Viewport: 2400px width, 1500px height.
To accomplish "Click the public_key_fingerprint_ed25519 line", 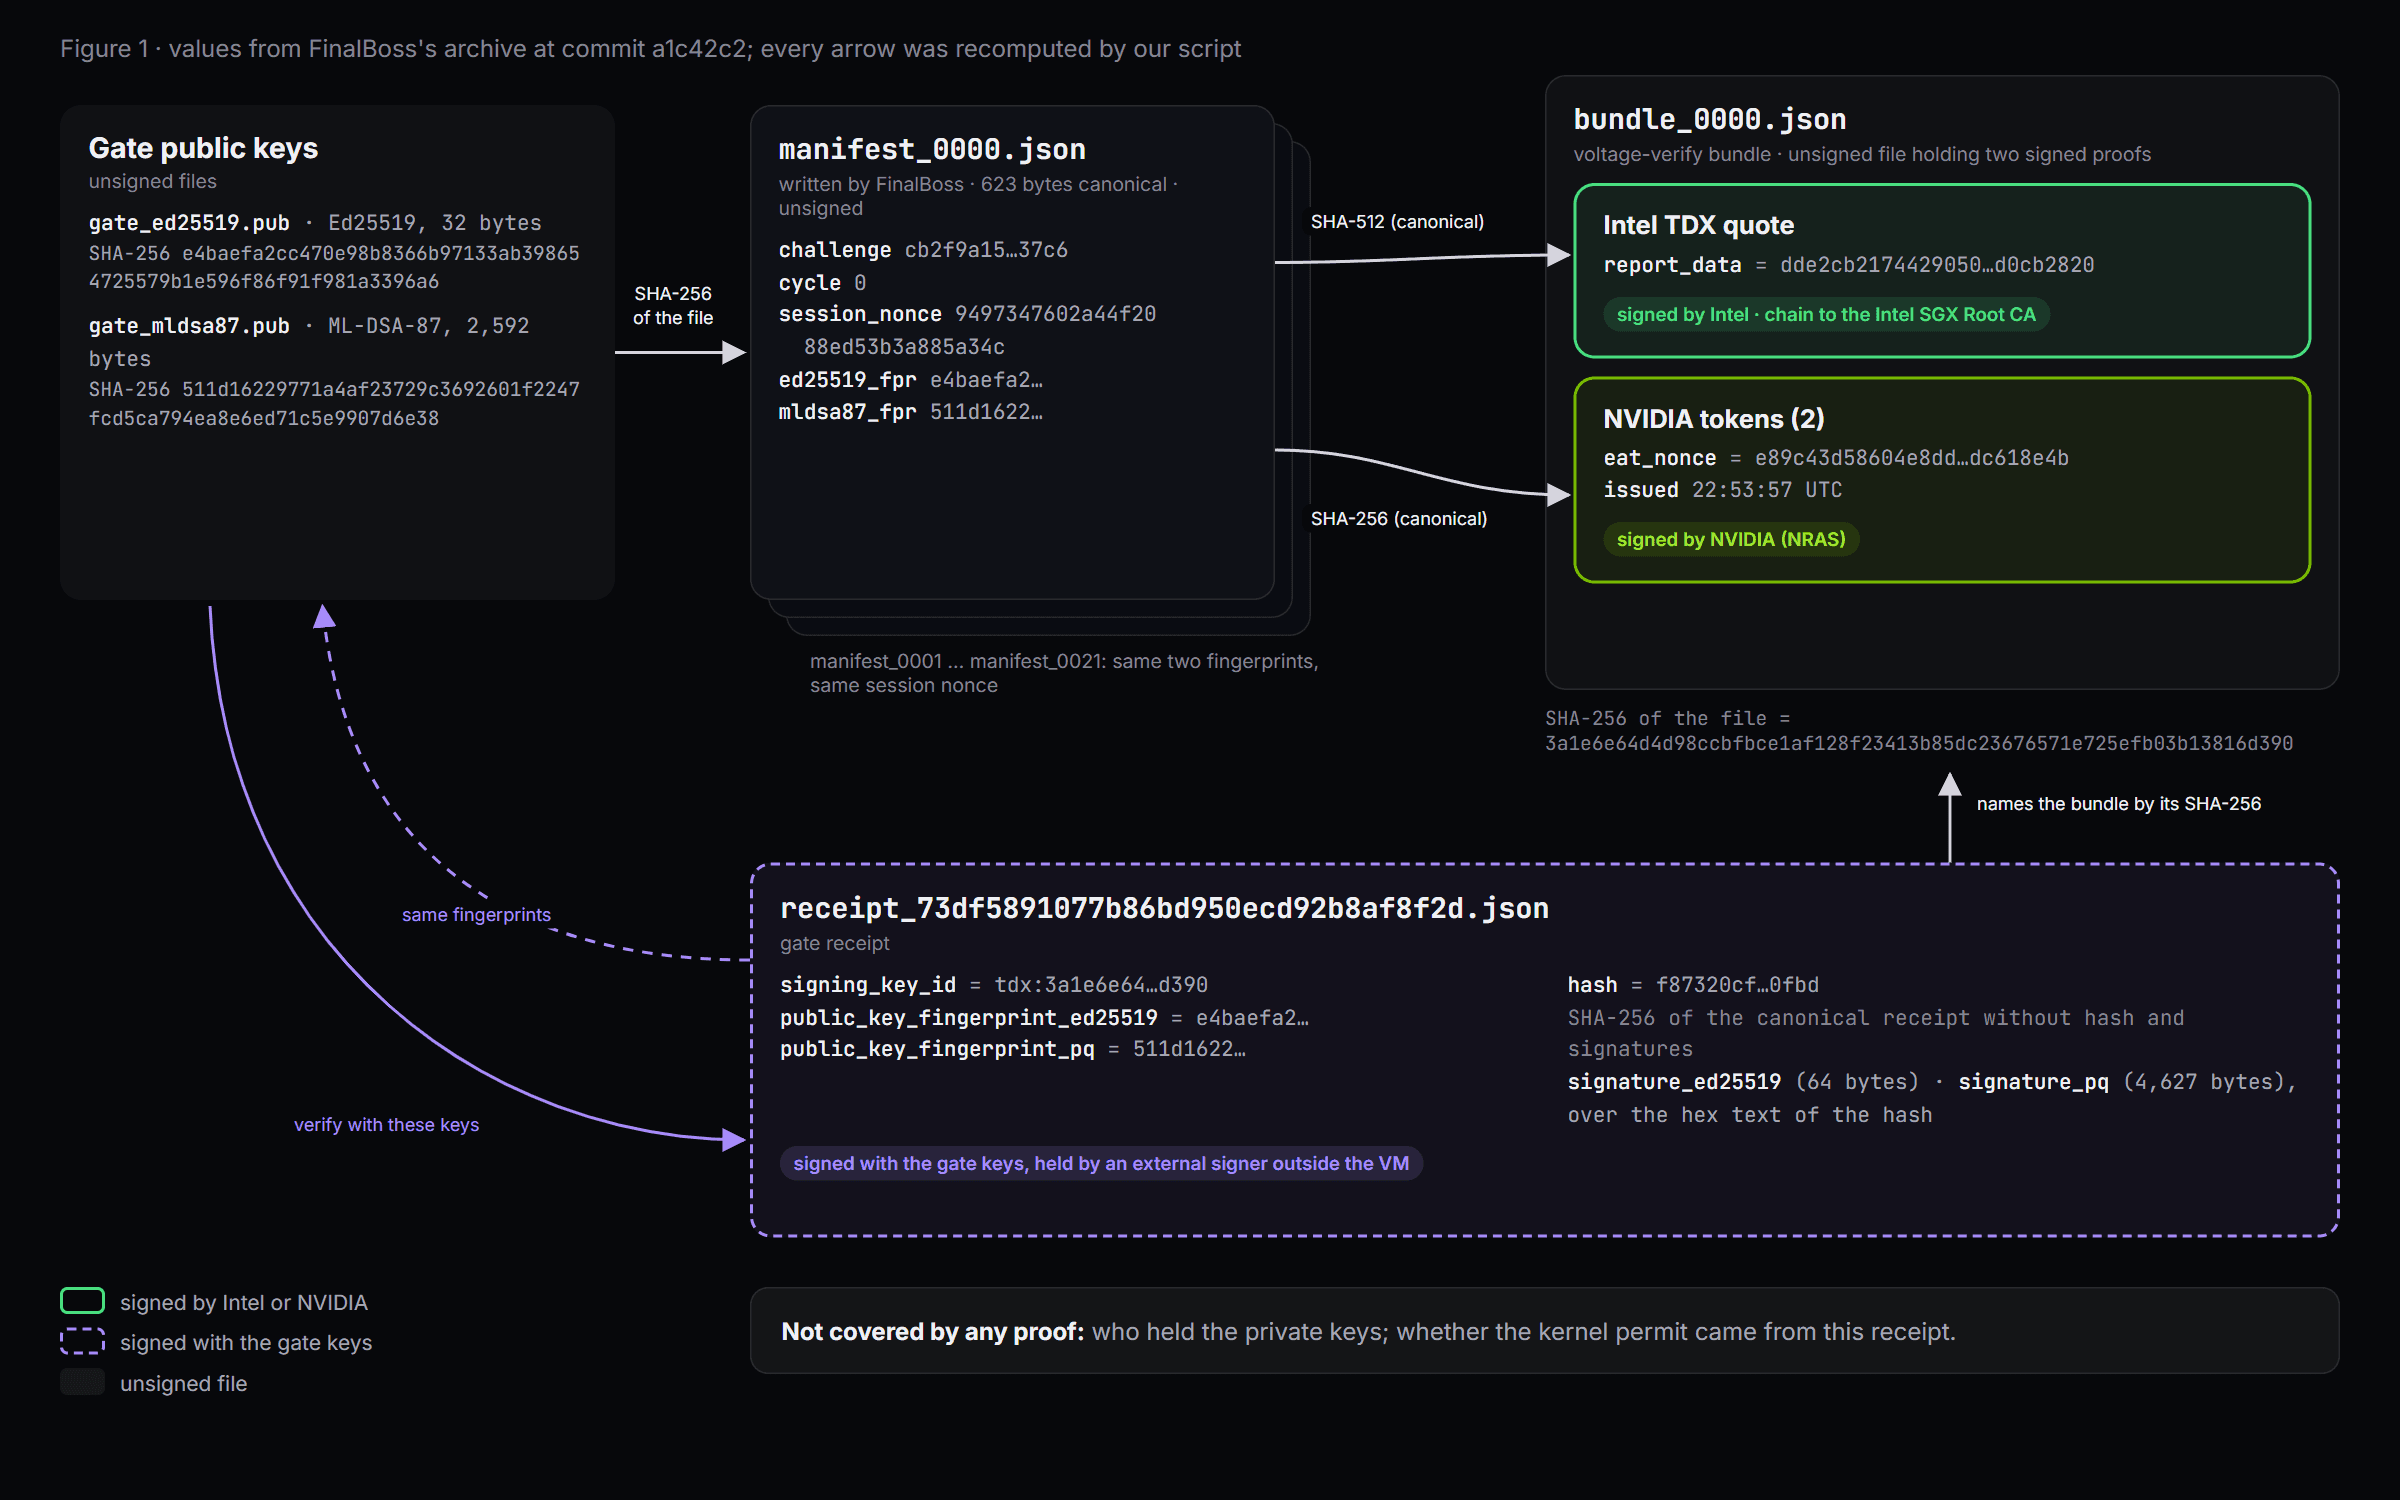I will (1044, 1017).
